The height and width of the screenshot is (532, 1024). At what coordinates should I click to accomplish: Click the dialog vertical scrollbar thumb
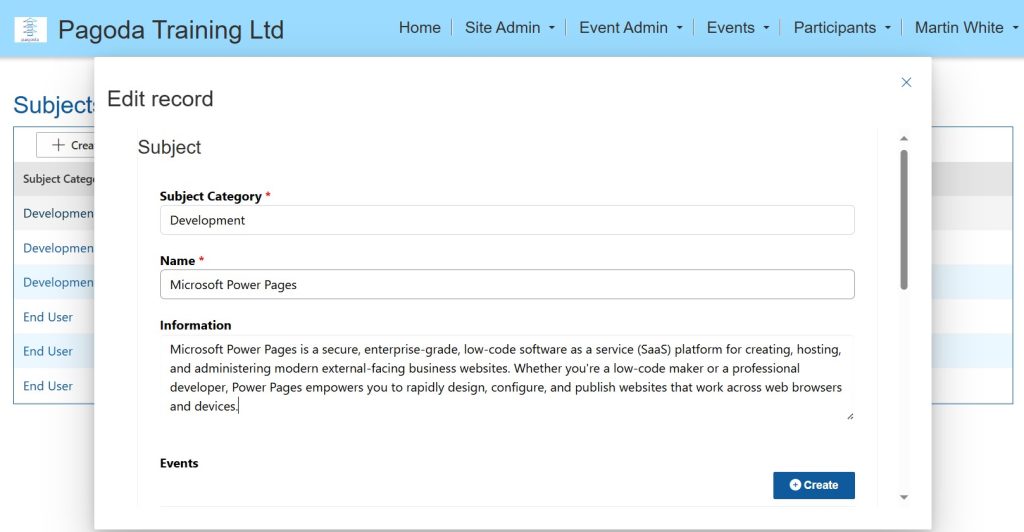pos(904,219)
